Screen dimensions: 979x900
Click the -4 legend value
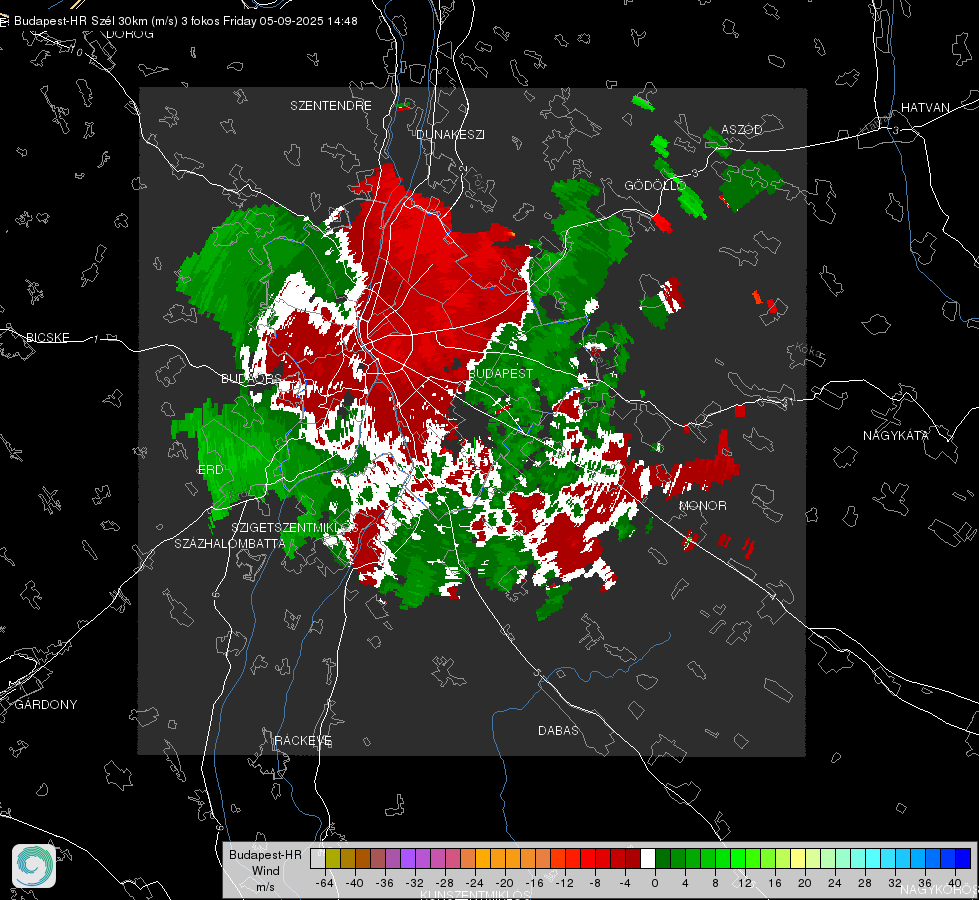[x=625, y=883]
